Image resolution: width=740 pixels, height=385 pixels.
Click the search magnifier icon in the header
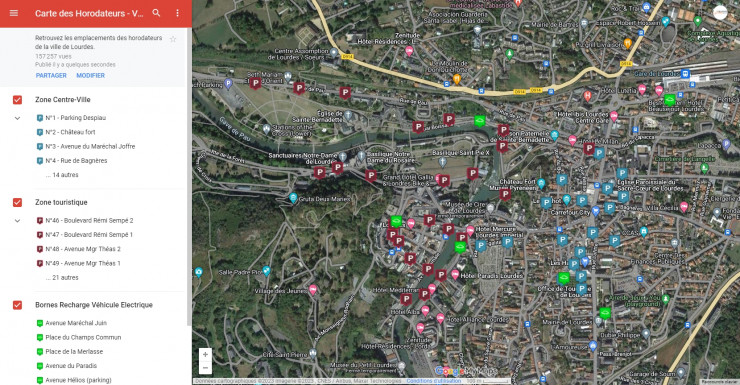pyautogui.click(x=156, y=13)
